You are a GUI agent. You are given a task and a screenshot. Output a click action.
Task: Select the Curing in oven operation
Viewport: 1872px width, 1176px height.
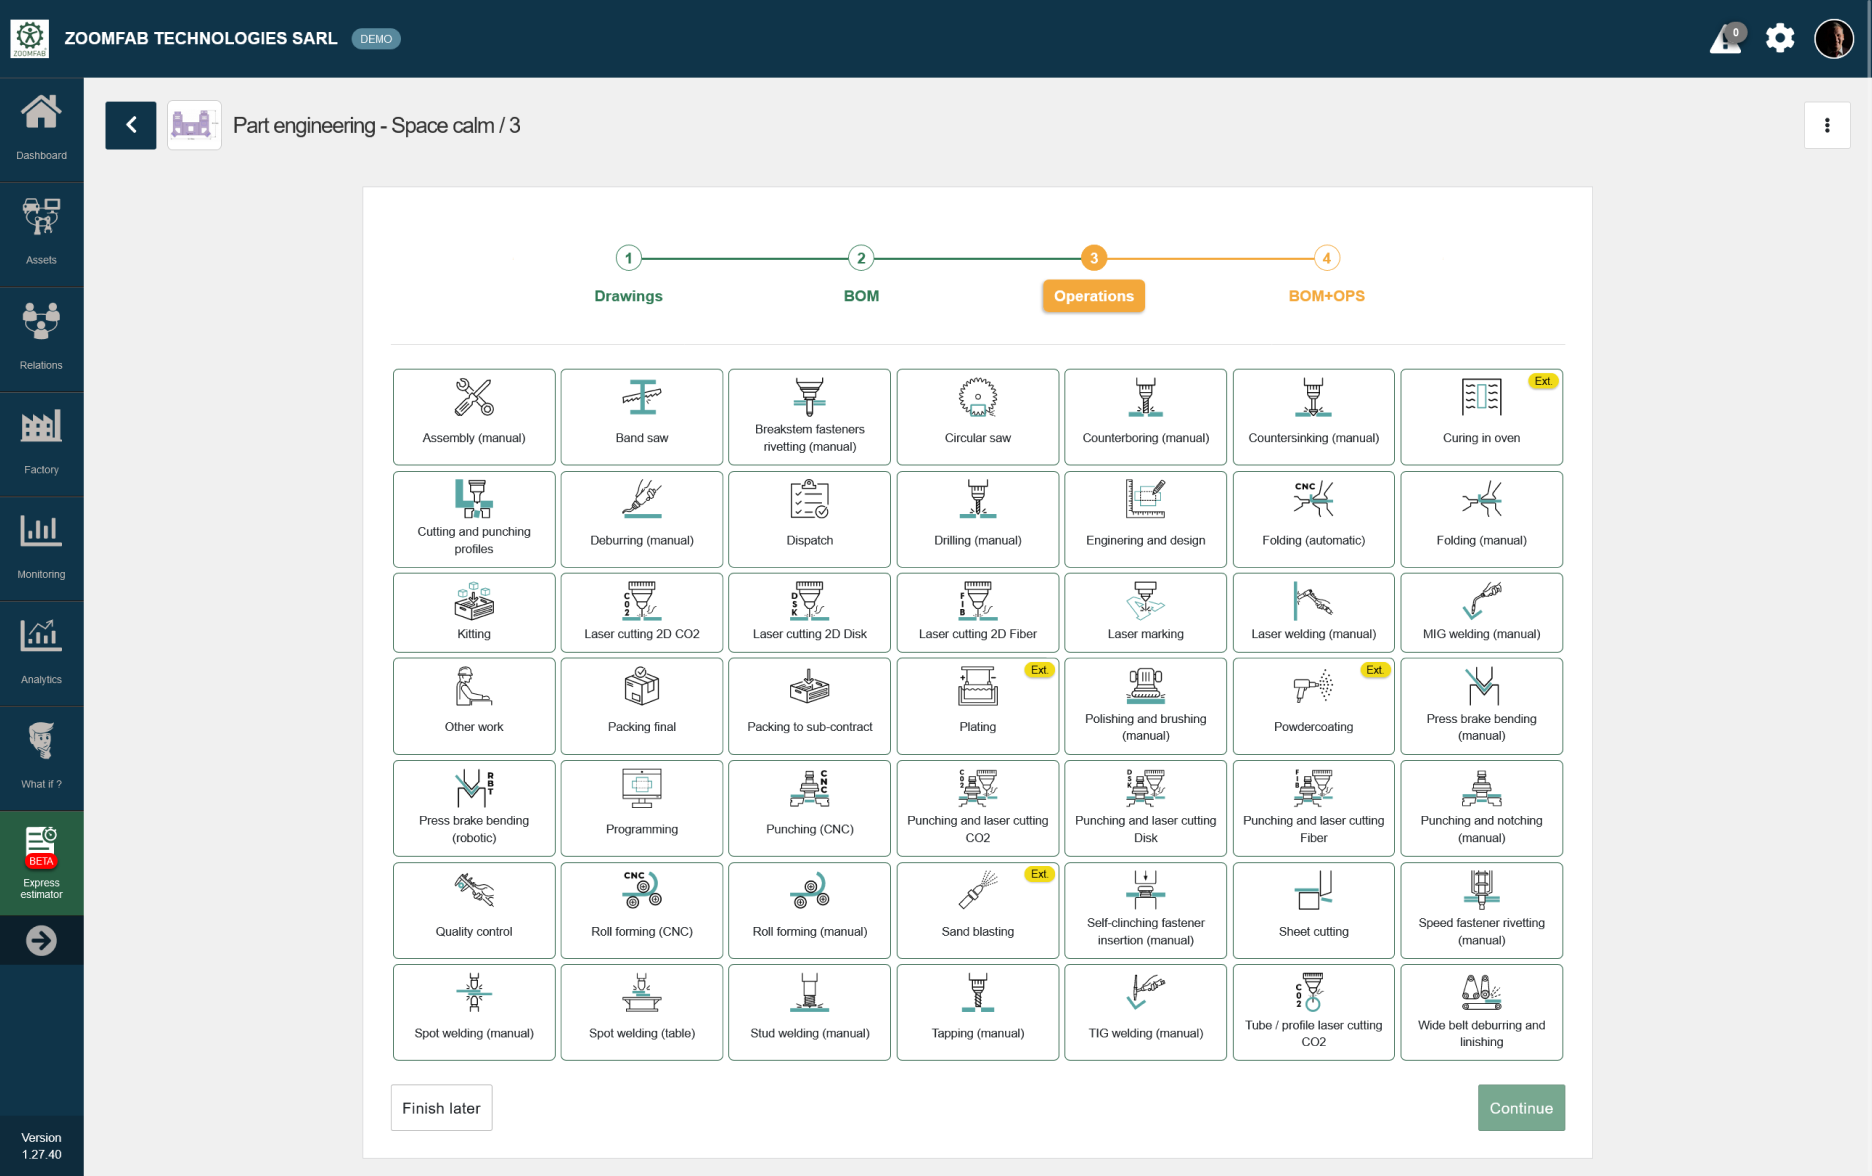[1482, 417]
